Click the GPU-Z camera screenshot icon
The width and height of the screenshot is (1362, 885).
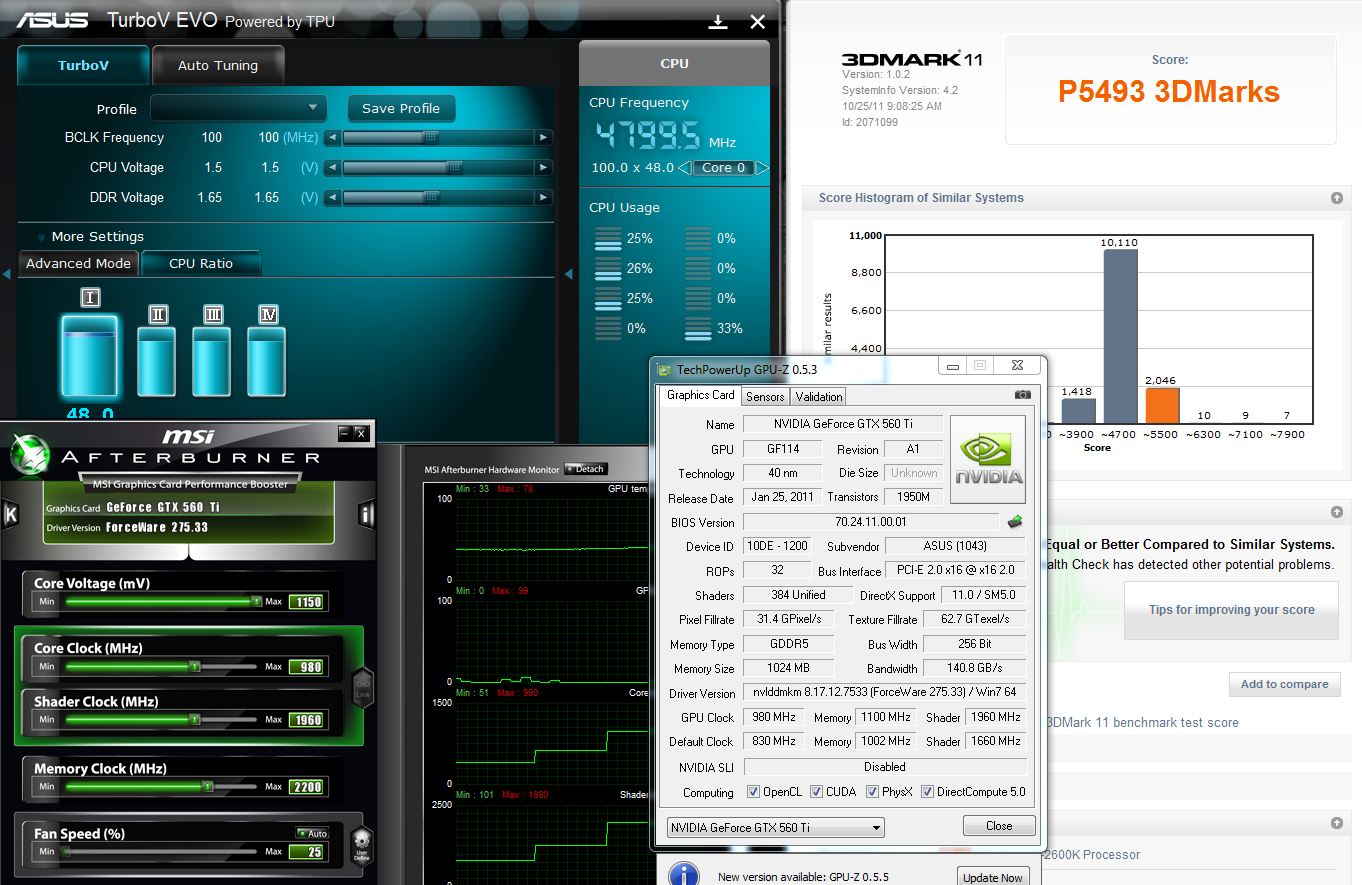pos(1022,396)
